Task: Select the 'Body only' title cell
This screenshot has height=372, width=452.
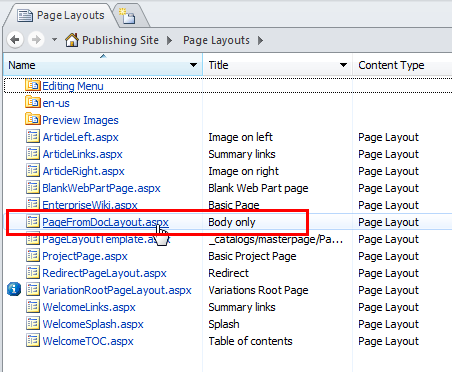Action: 232,222
